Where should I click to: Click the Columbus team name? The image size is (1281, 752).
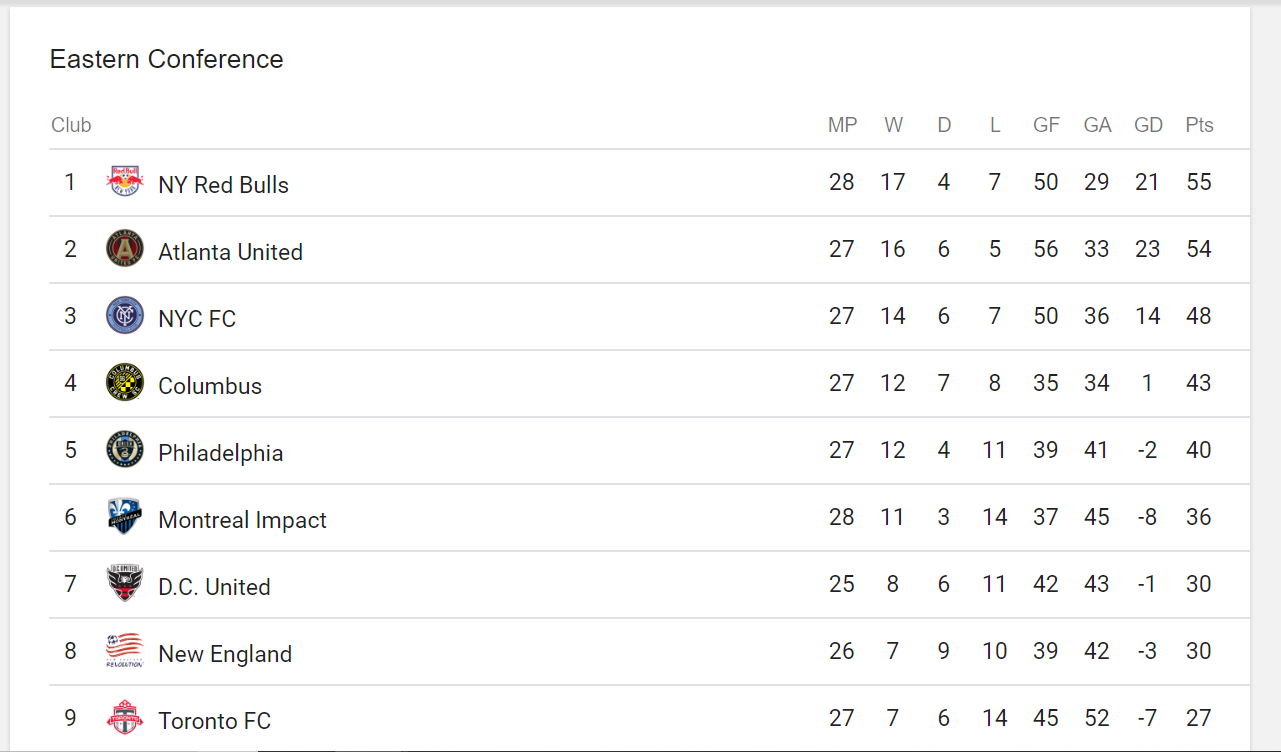pos(210,386)
